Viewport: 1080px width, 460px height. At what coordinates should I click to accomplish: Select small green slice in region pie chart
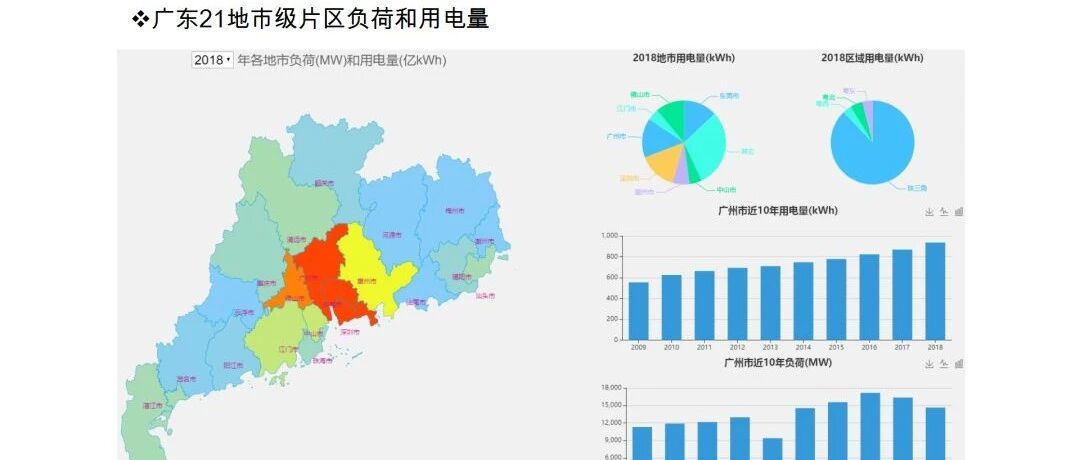(859, 116)
